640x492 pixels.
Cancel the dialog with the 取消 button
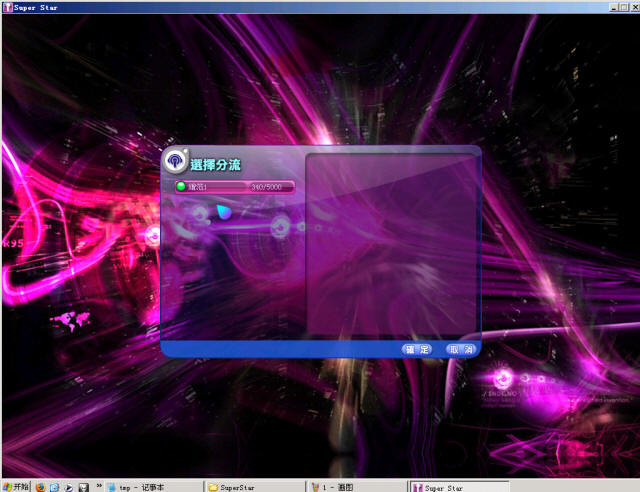[x=461, y=350]
